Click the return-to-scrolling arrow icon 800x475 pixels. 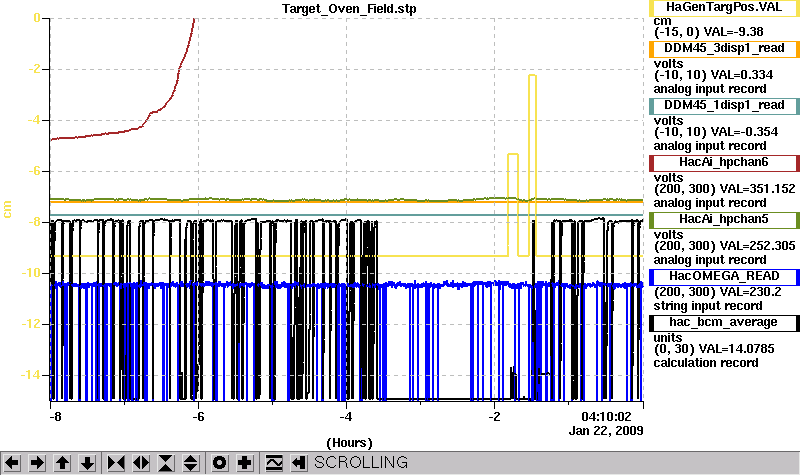[x=298, y=463]
